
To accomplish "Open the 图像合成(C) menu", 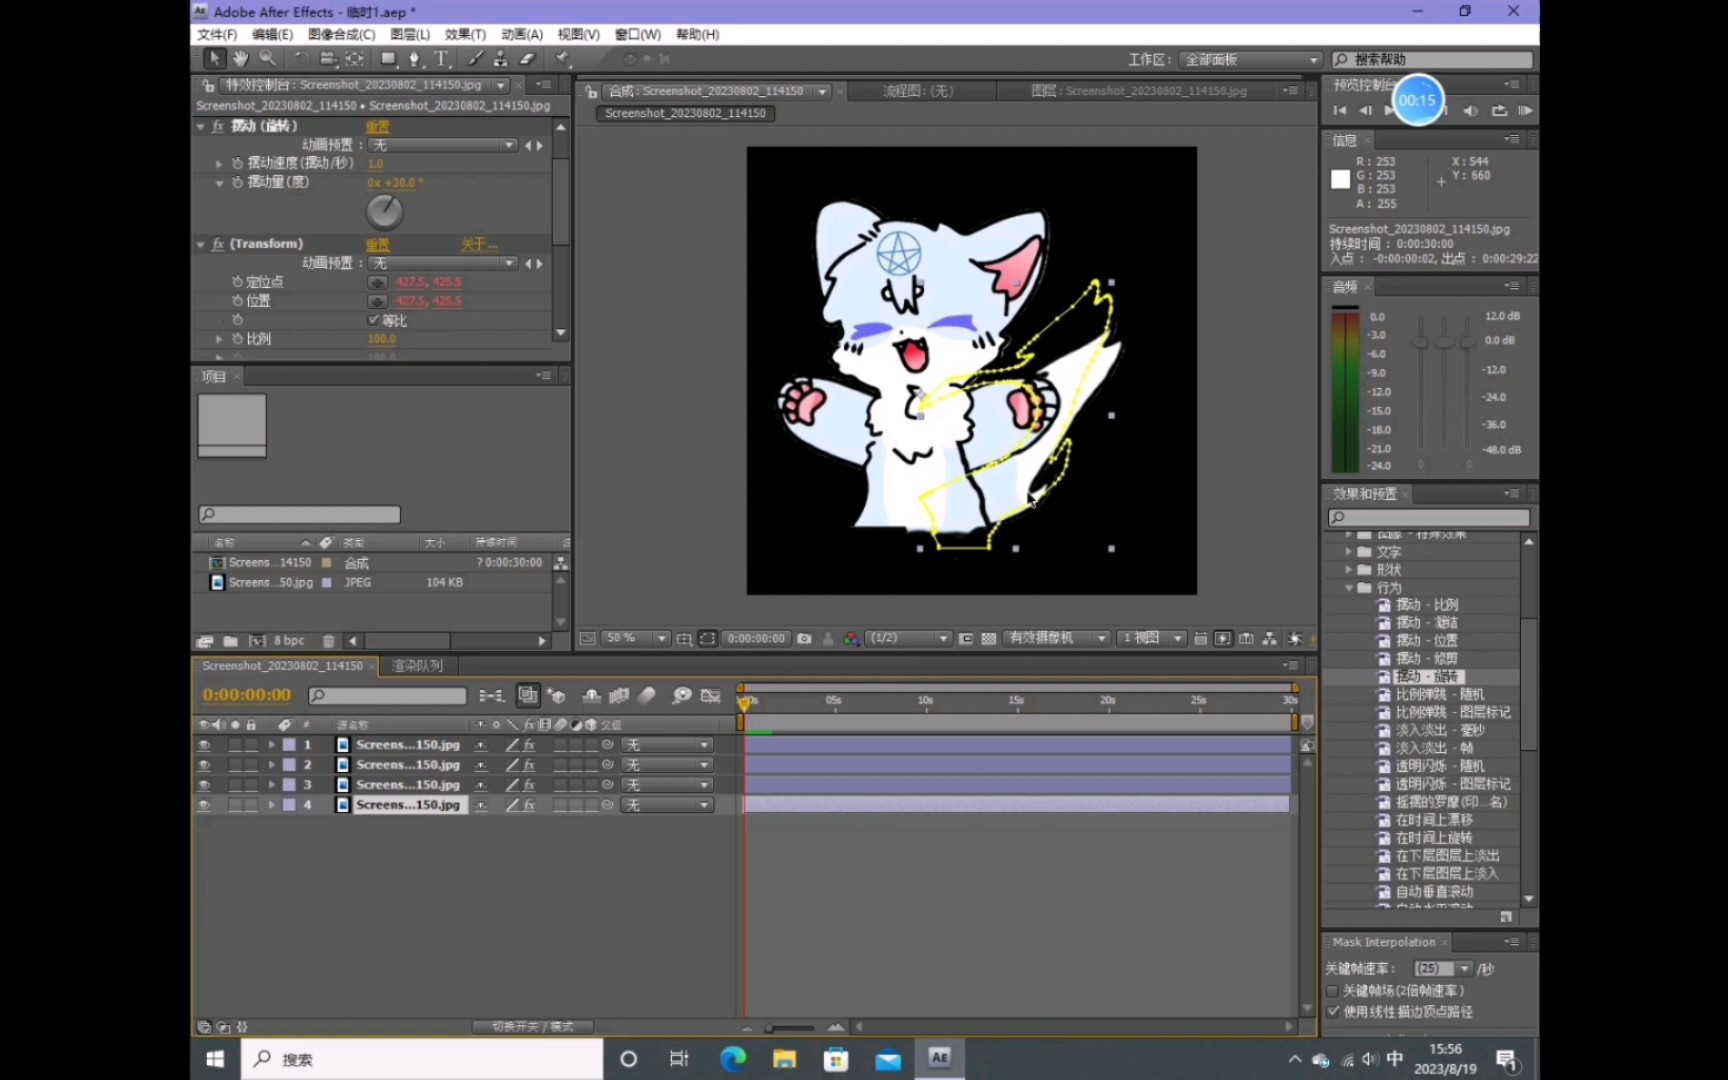I will click(341, 34).
